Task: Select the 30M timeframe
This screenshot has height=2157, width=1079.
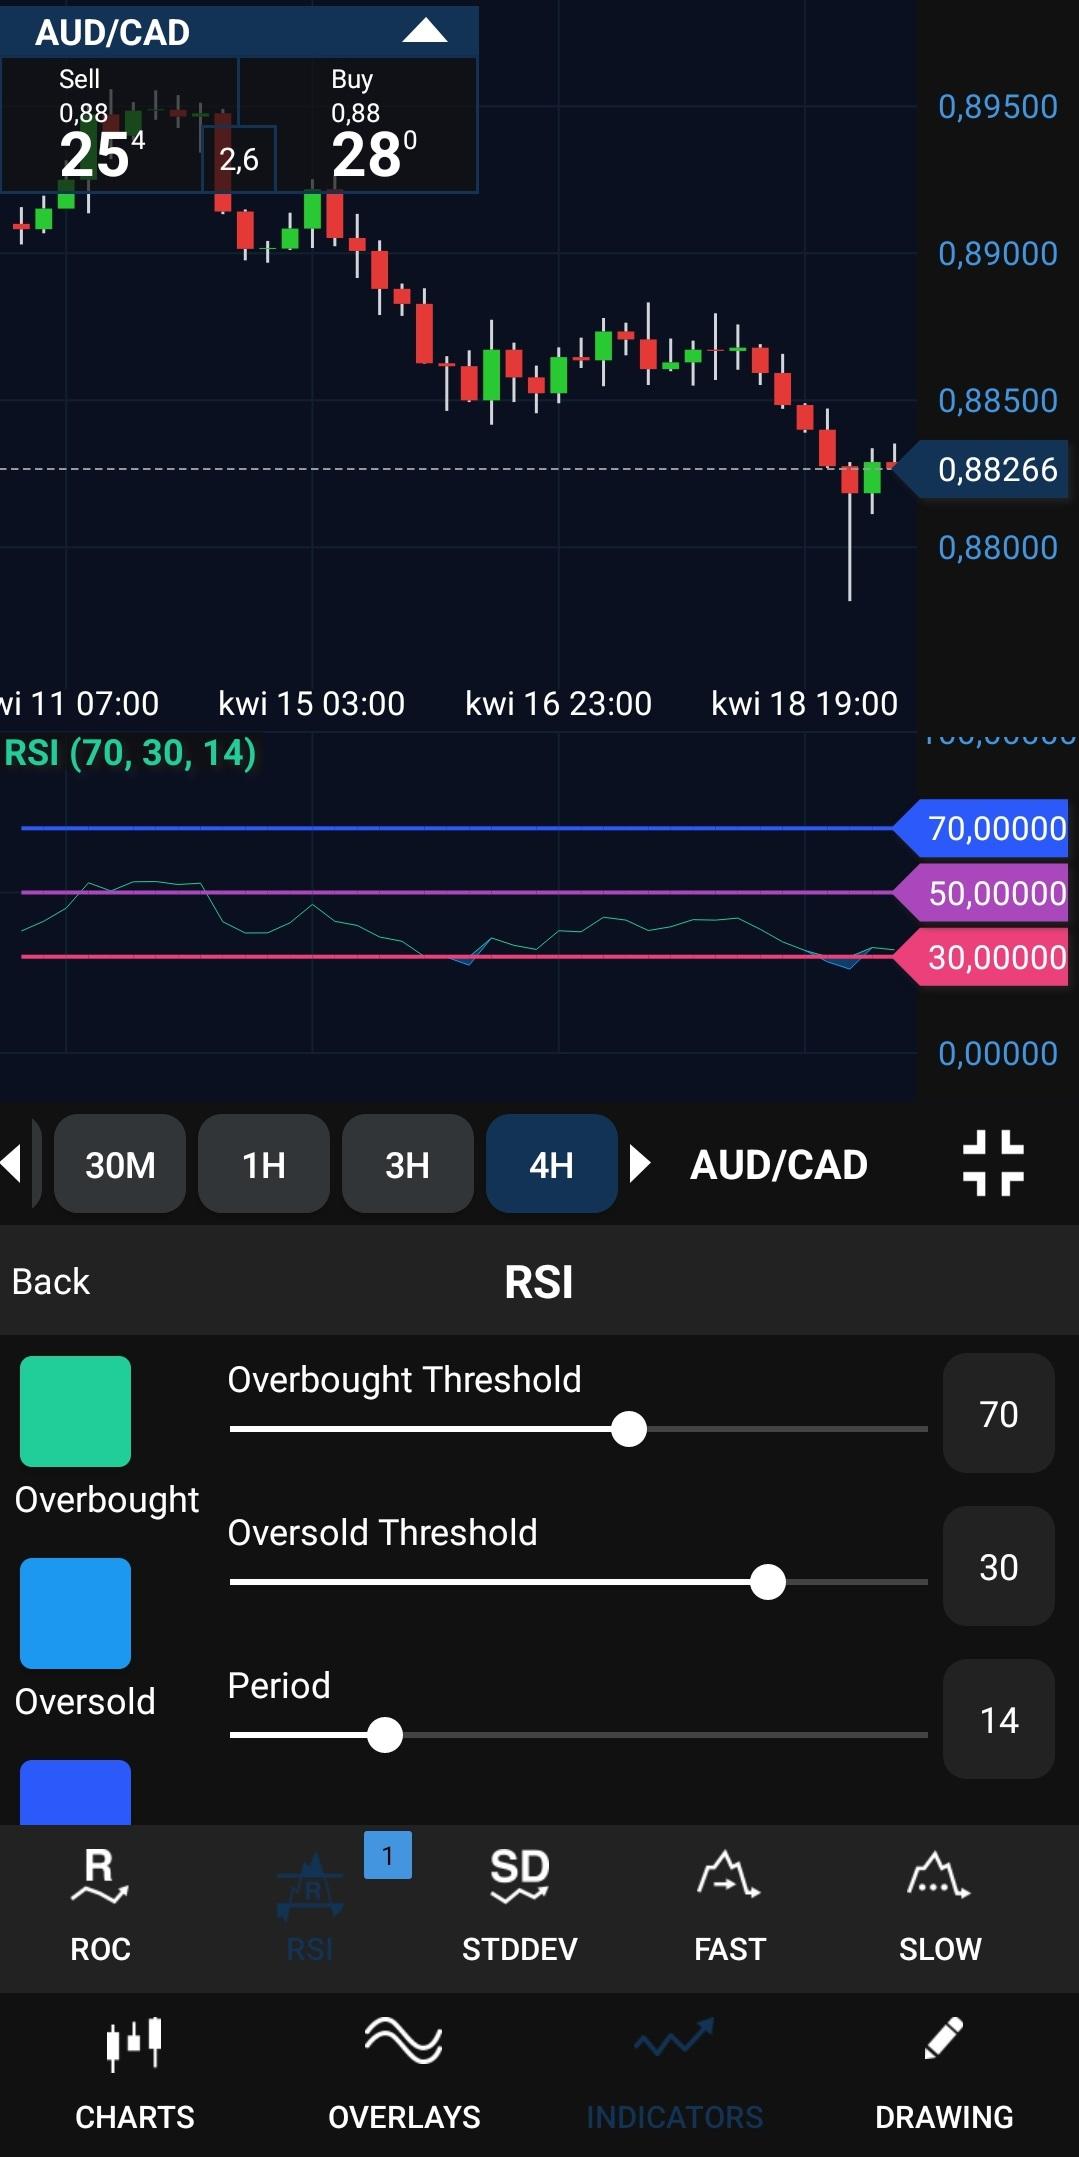Action: tap(120, 1164)
